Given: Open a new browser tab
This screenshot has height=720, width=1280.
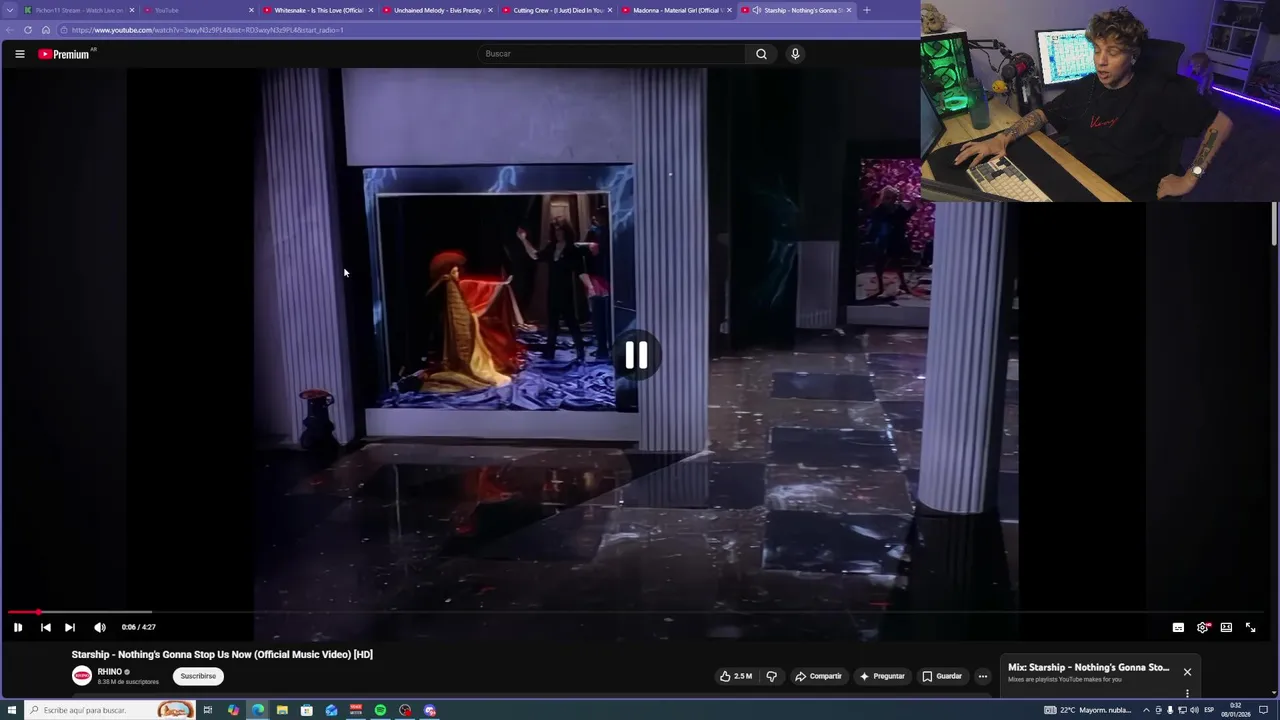Looking at the screenshot, I should 866,10.
